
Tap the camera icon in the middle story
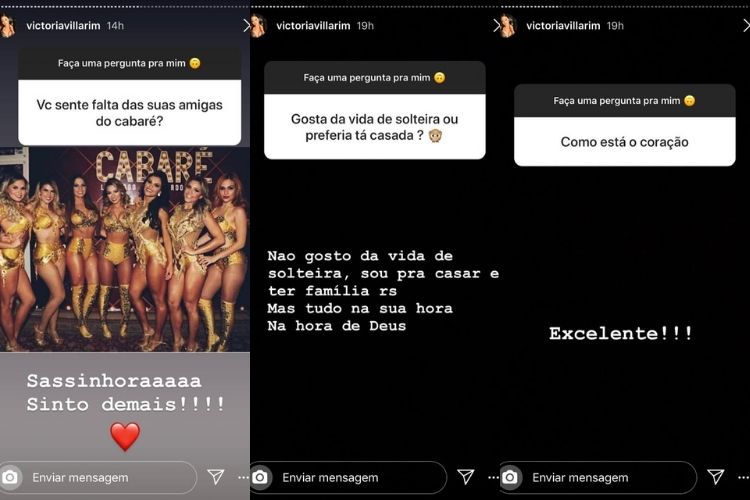pyautogui.click(x=260, y=477)
